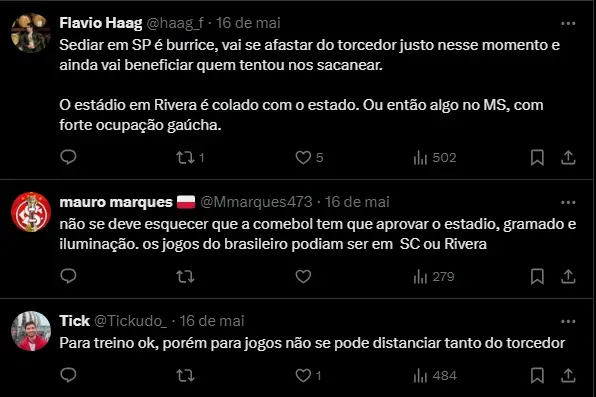View analytics showing 502 views
Viewport: 596px width, 397px height.
coord(434,157)
